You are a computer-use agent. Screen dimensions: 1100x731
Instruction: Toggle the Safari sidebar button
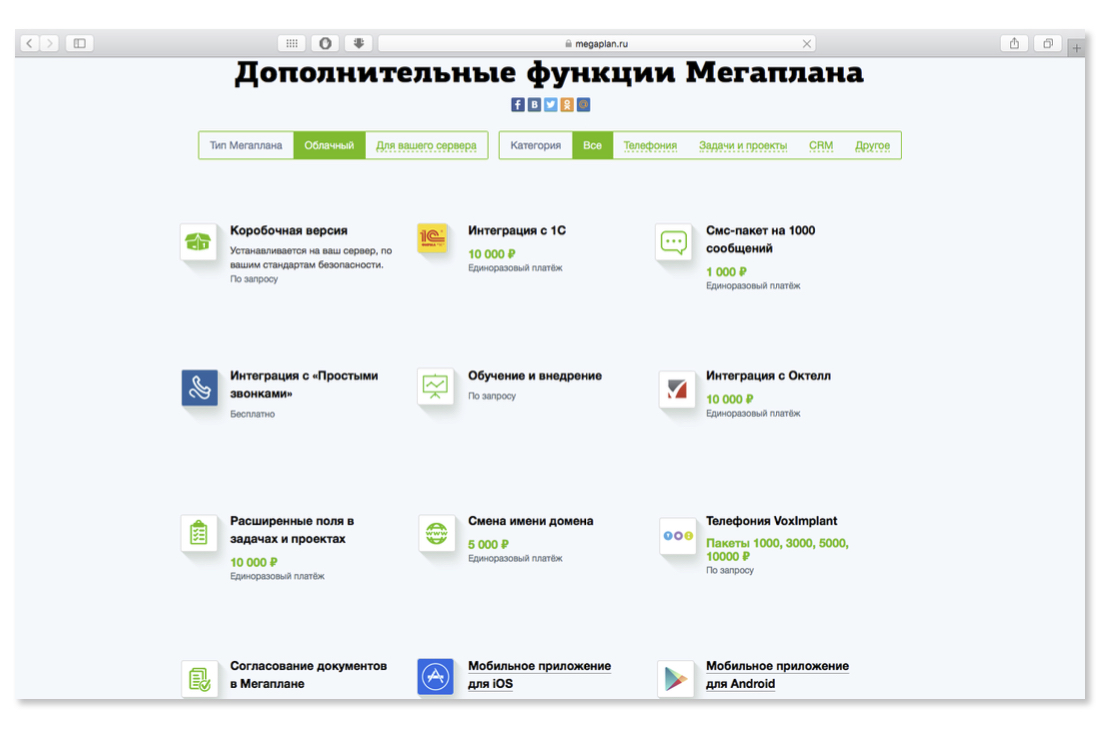coord(80,43)
